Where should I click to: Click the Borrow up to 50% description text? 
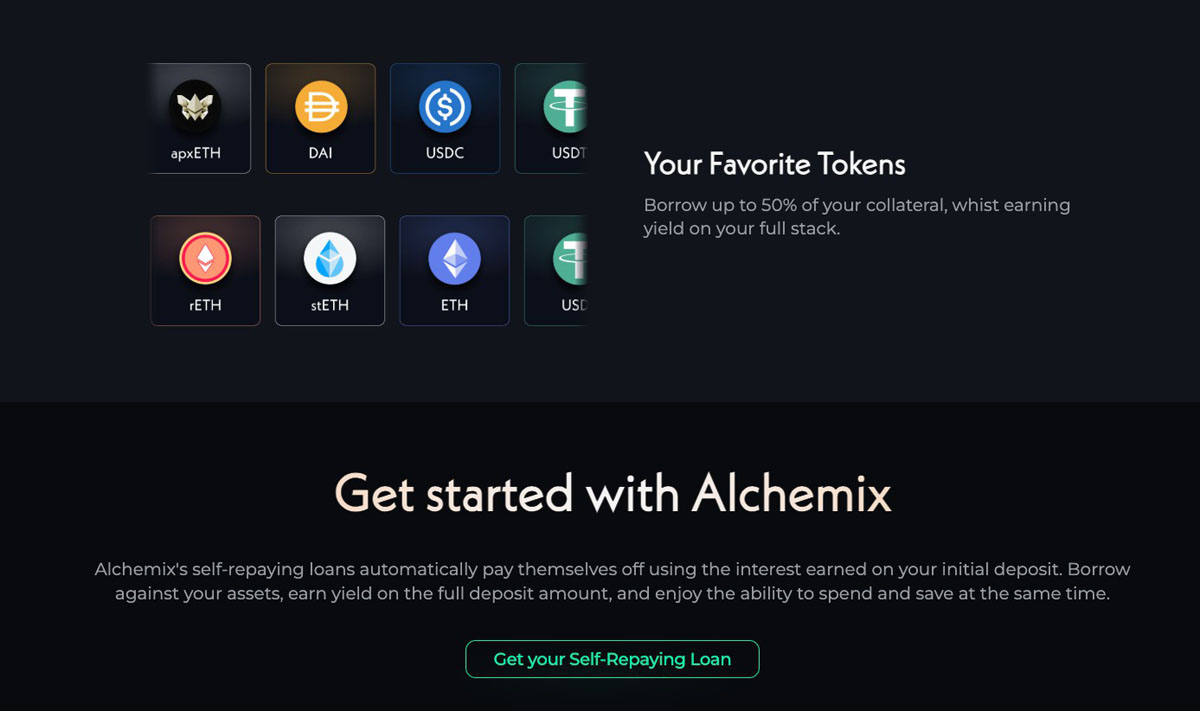pyautogui.click(x=856, y=217)
